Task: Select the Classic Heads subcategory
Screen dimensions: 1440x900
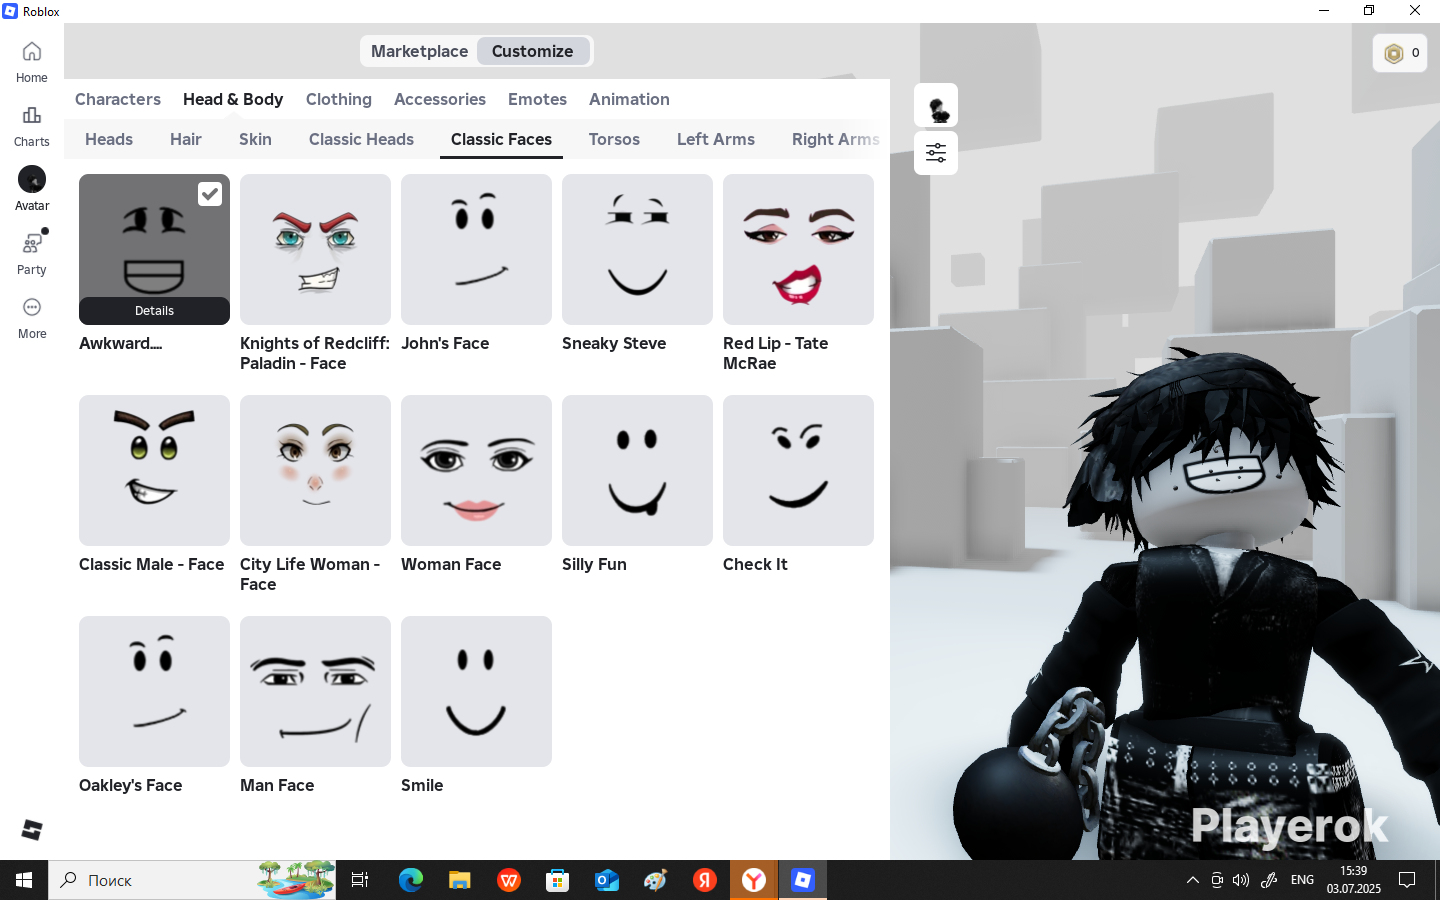Action: (361, 139)
